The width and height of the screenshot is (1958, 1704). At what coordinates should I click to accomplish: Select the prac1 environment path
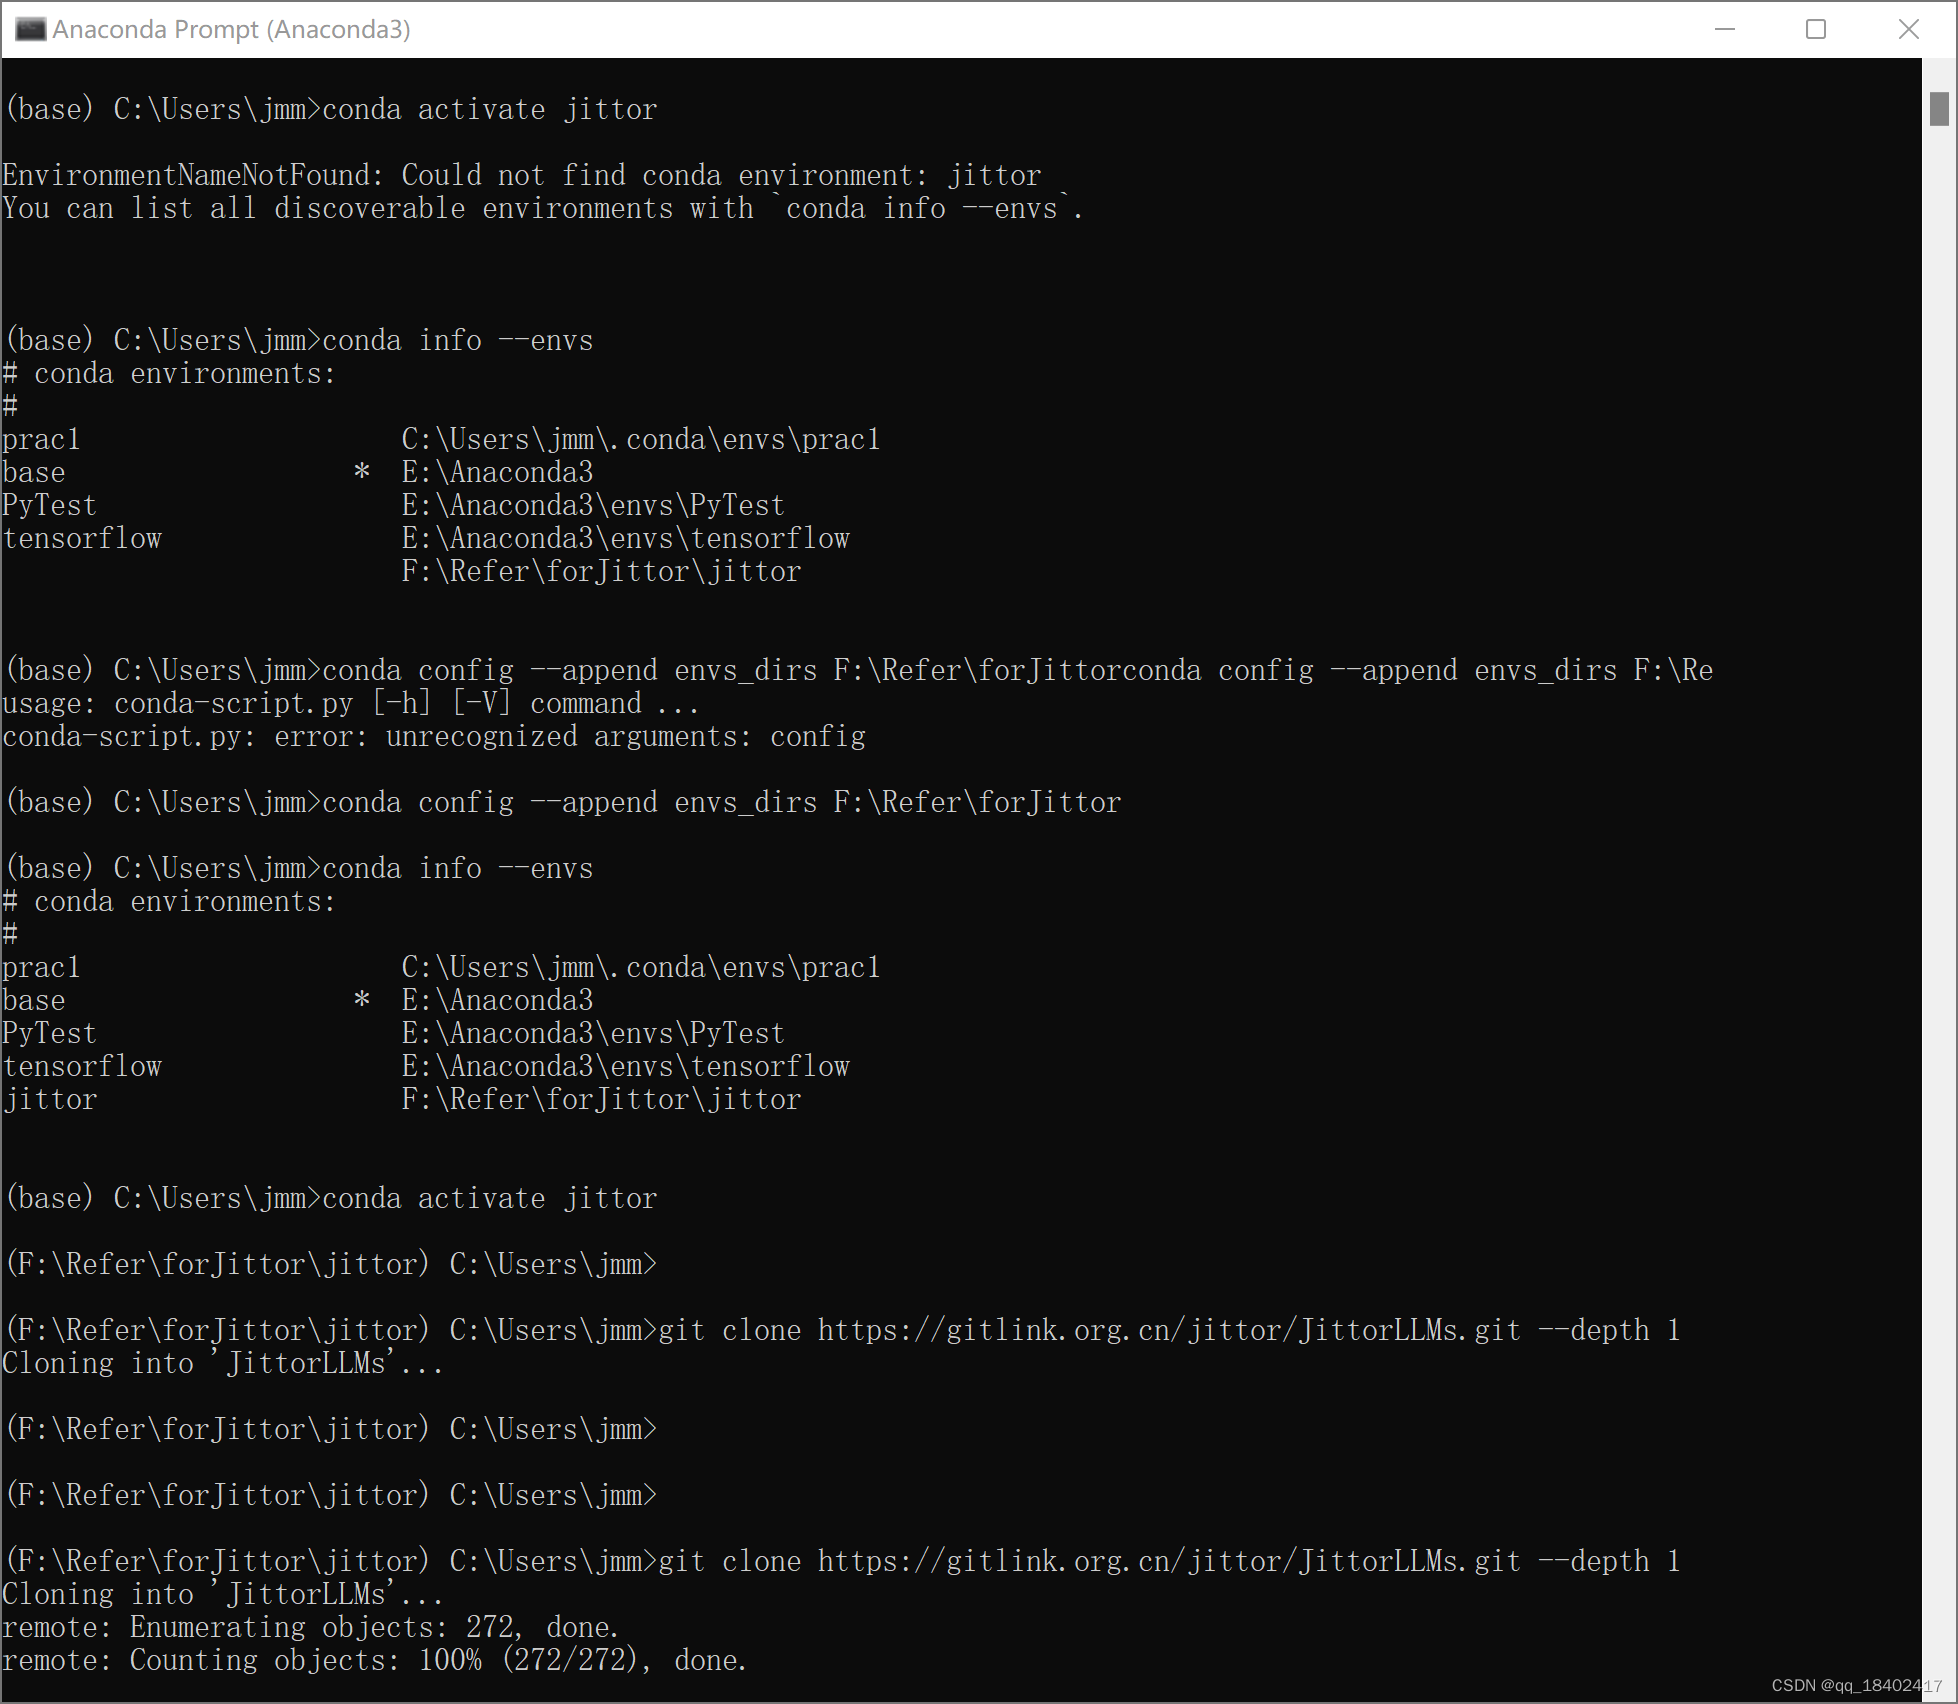(640, 966)
